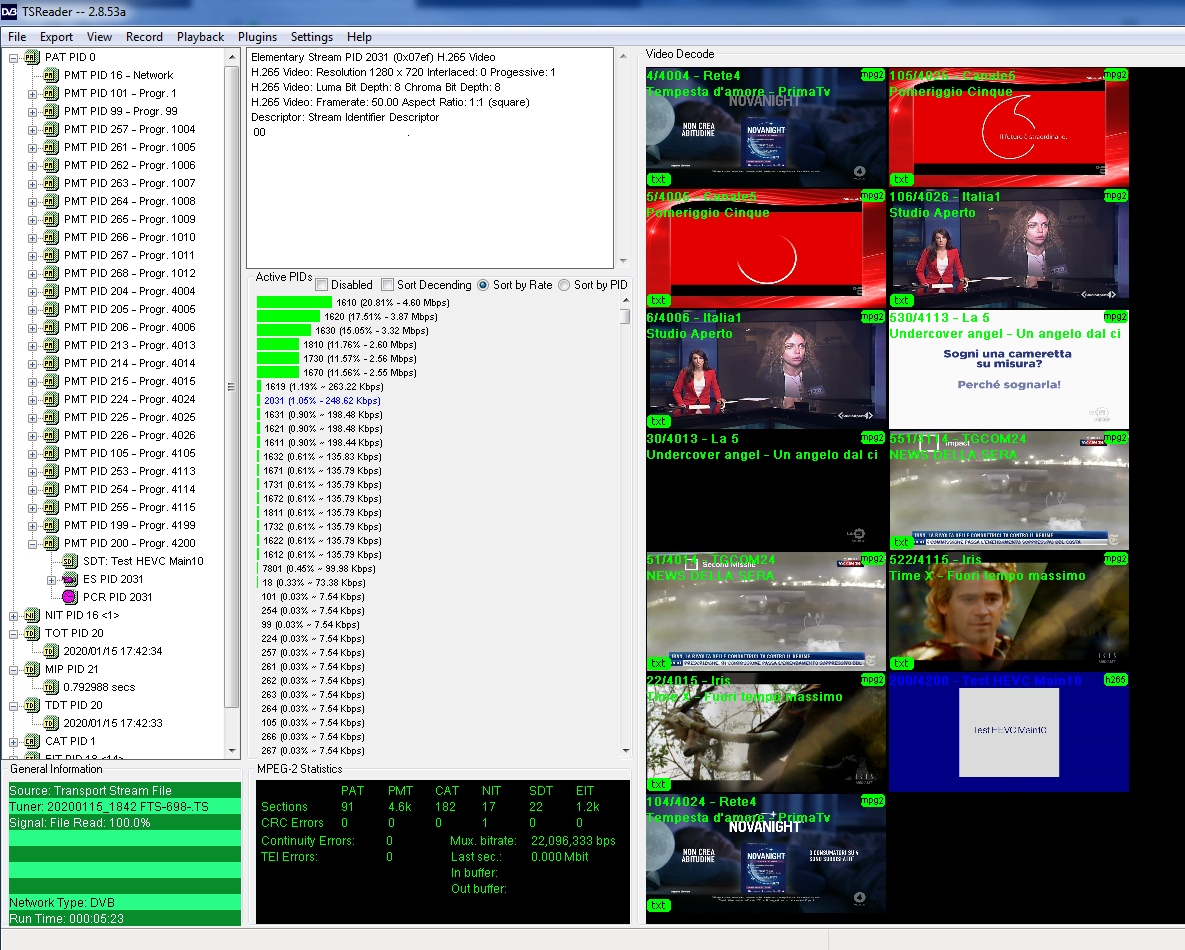Click mpg2 badge on 530/4113 La 5 thumbnail
The width and height of the screenshot is (1185, 950).
[1115, 317]
